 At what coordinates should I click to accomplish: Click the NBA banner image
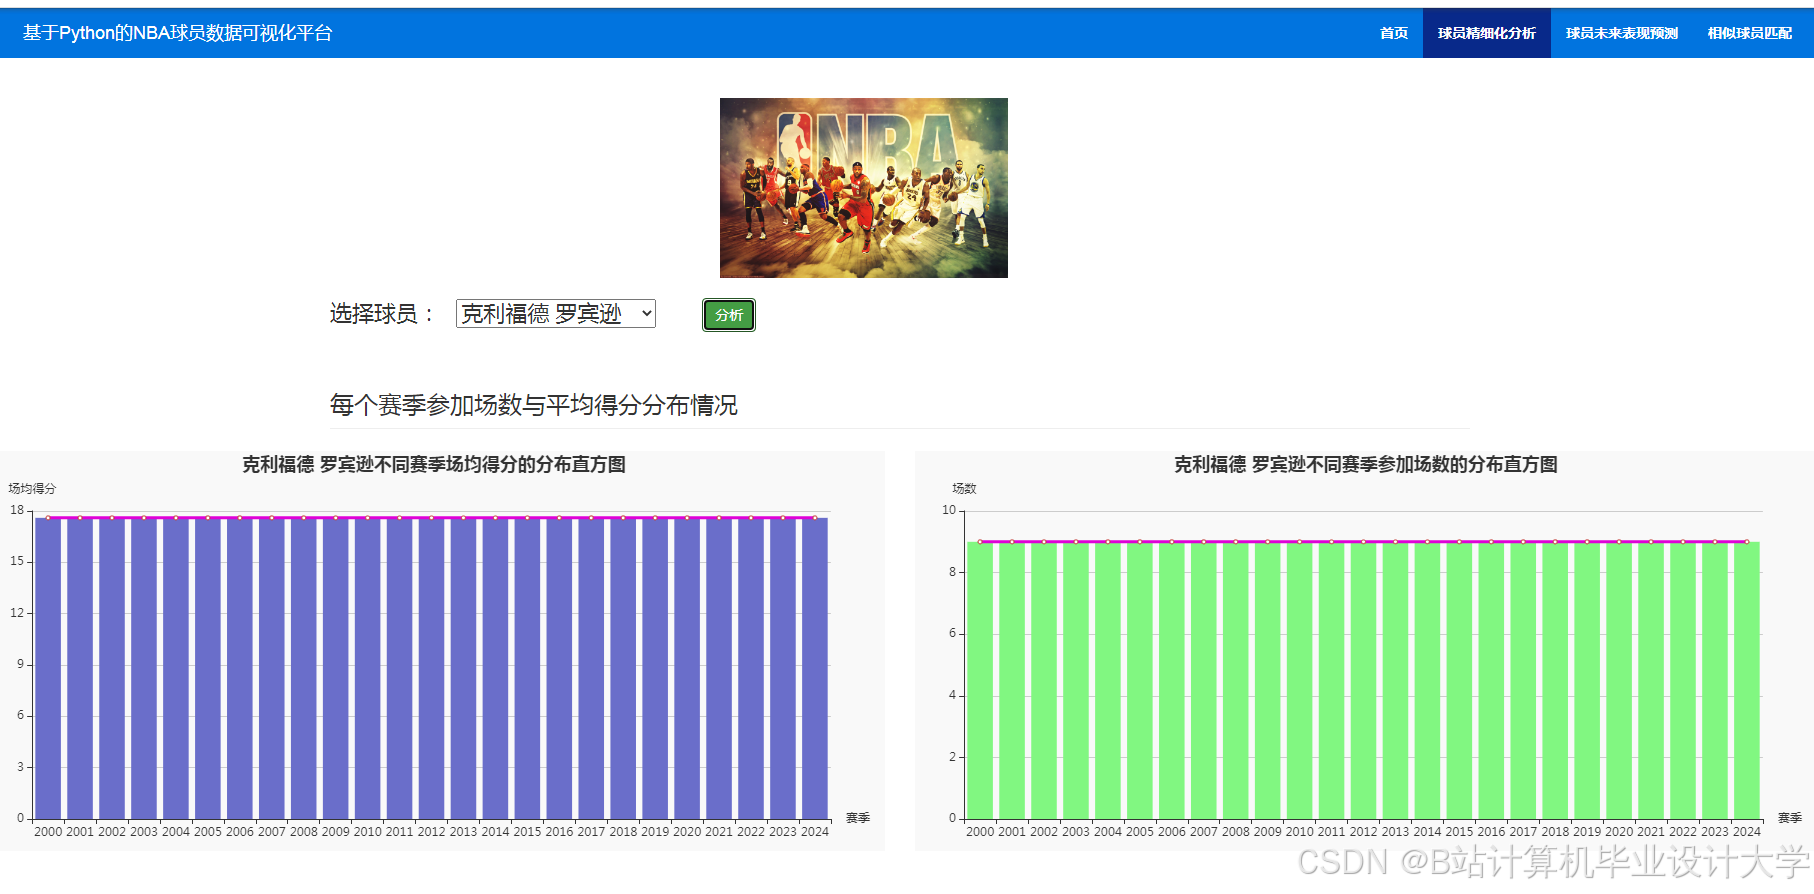click(x=864, y=188)
